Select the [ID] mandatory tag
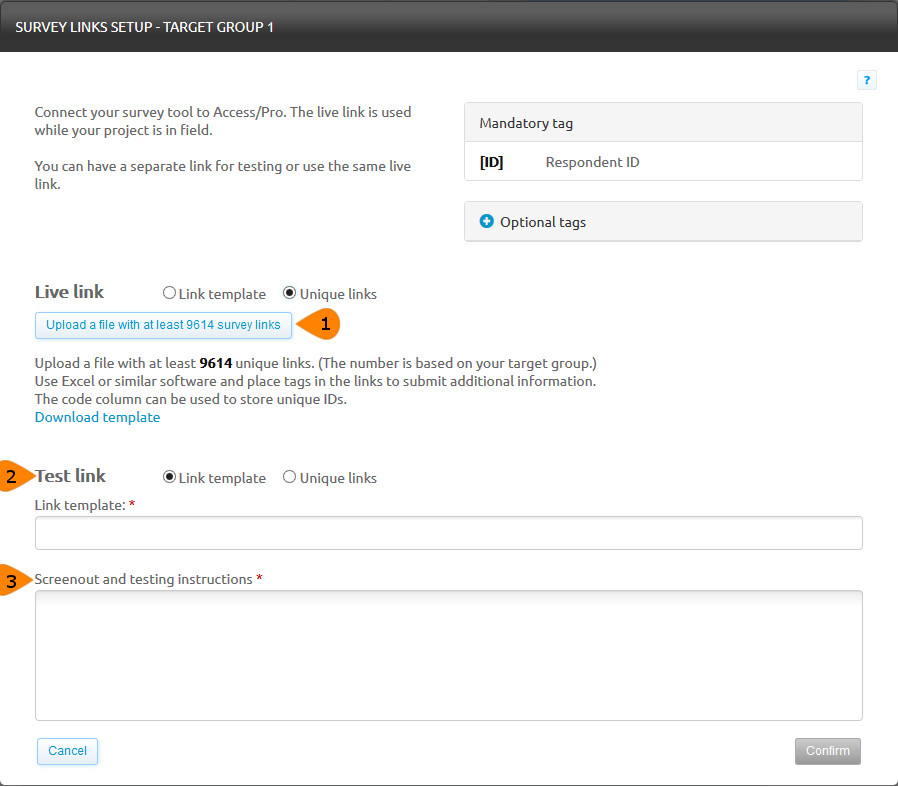This screenshot has width=898, height=787. 491,162
